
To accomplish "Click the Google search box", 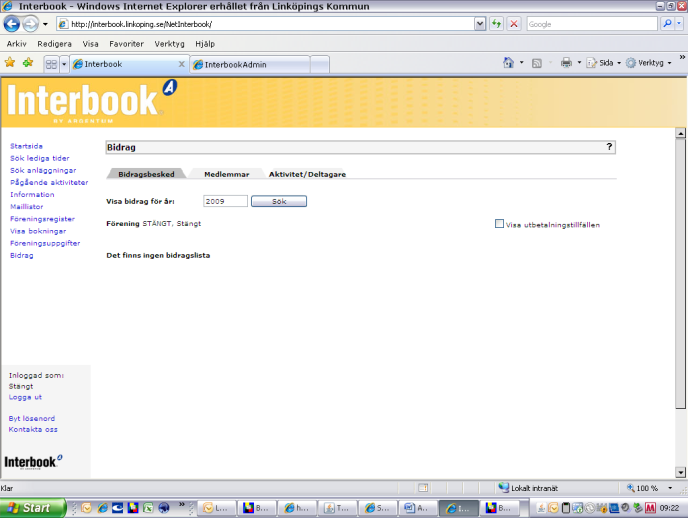I will pyautogui.click(x=592, y=24).
